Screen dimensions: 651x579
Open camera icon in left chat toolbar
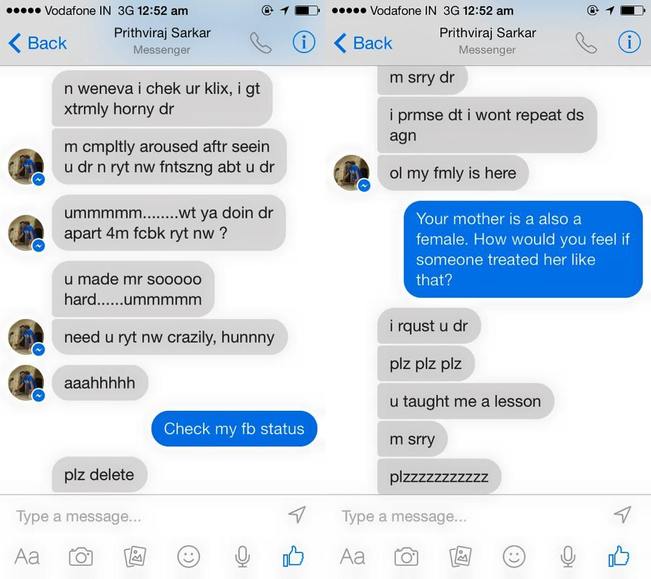coord(81,557)
